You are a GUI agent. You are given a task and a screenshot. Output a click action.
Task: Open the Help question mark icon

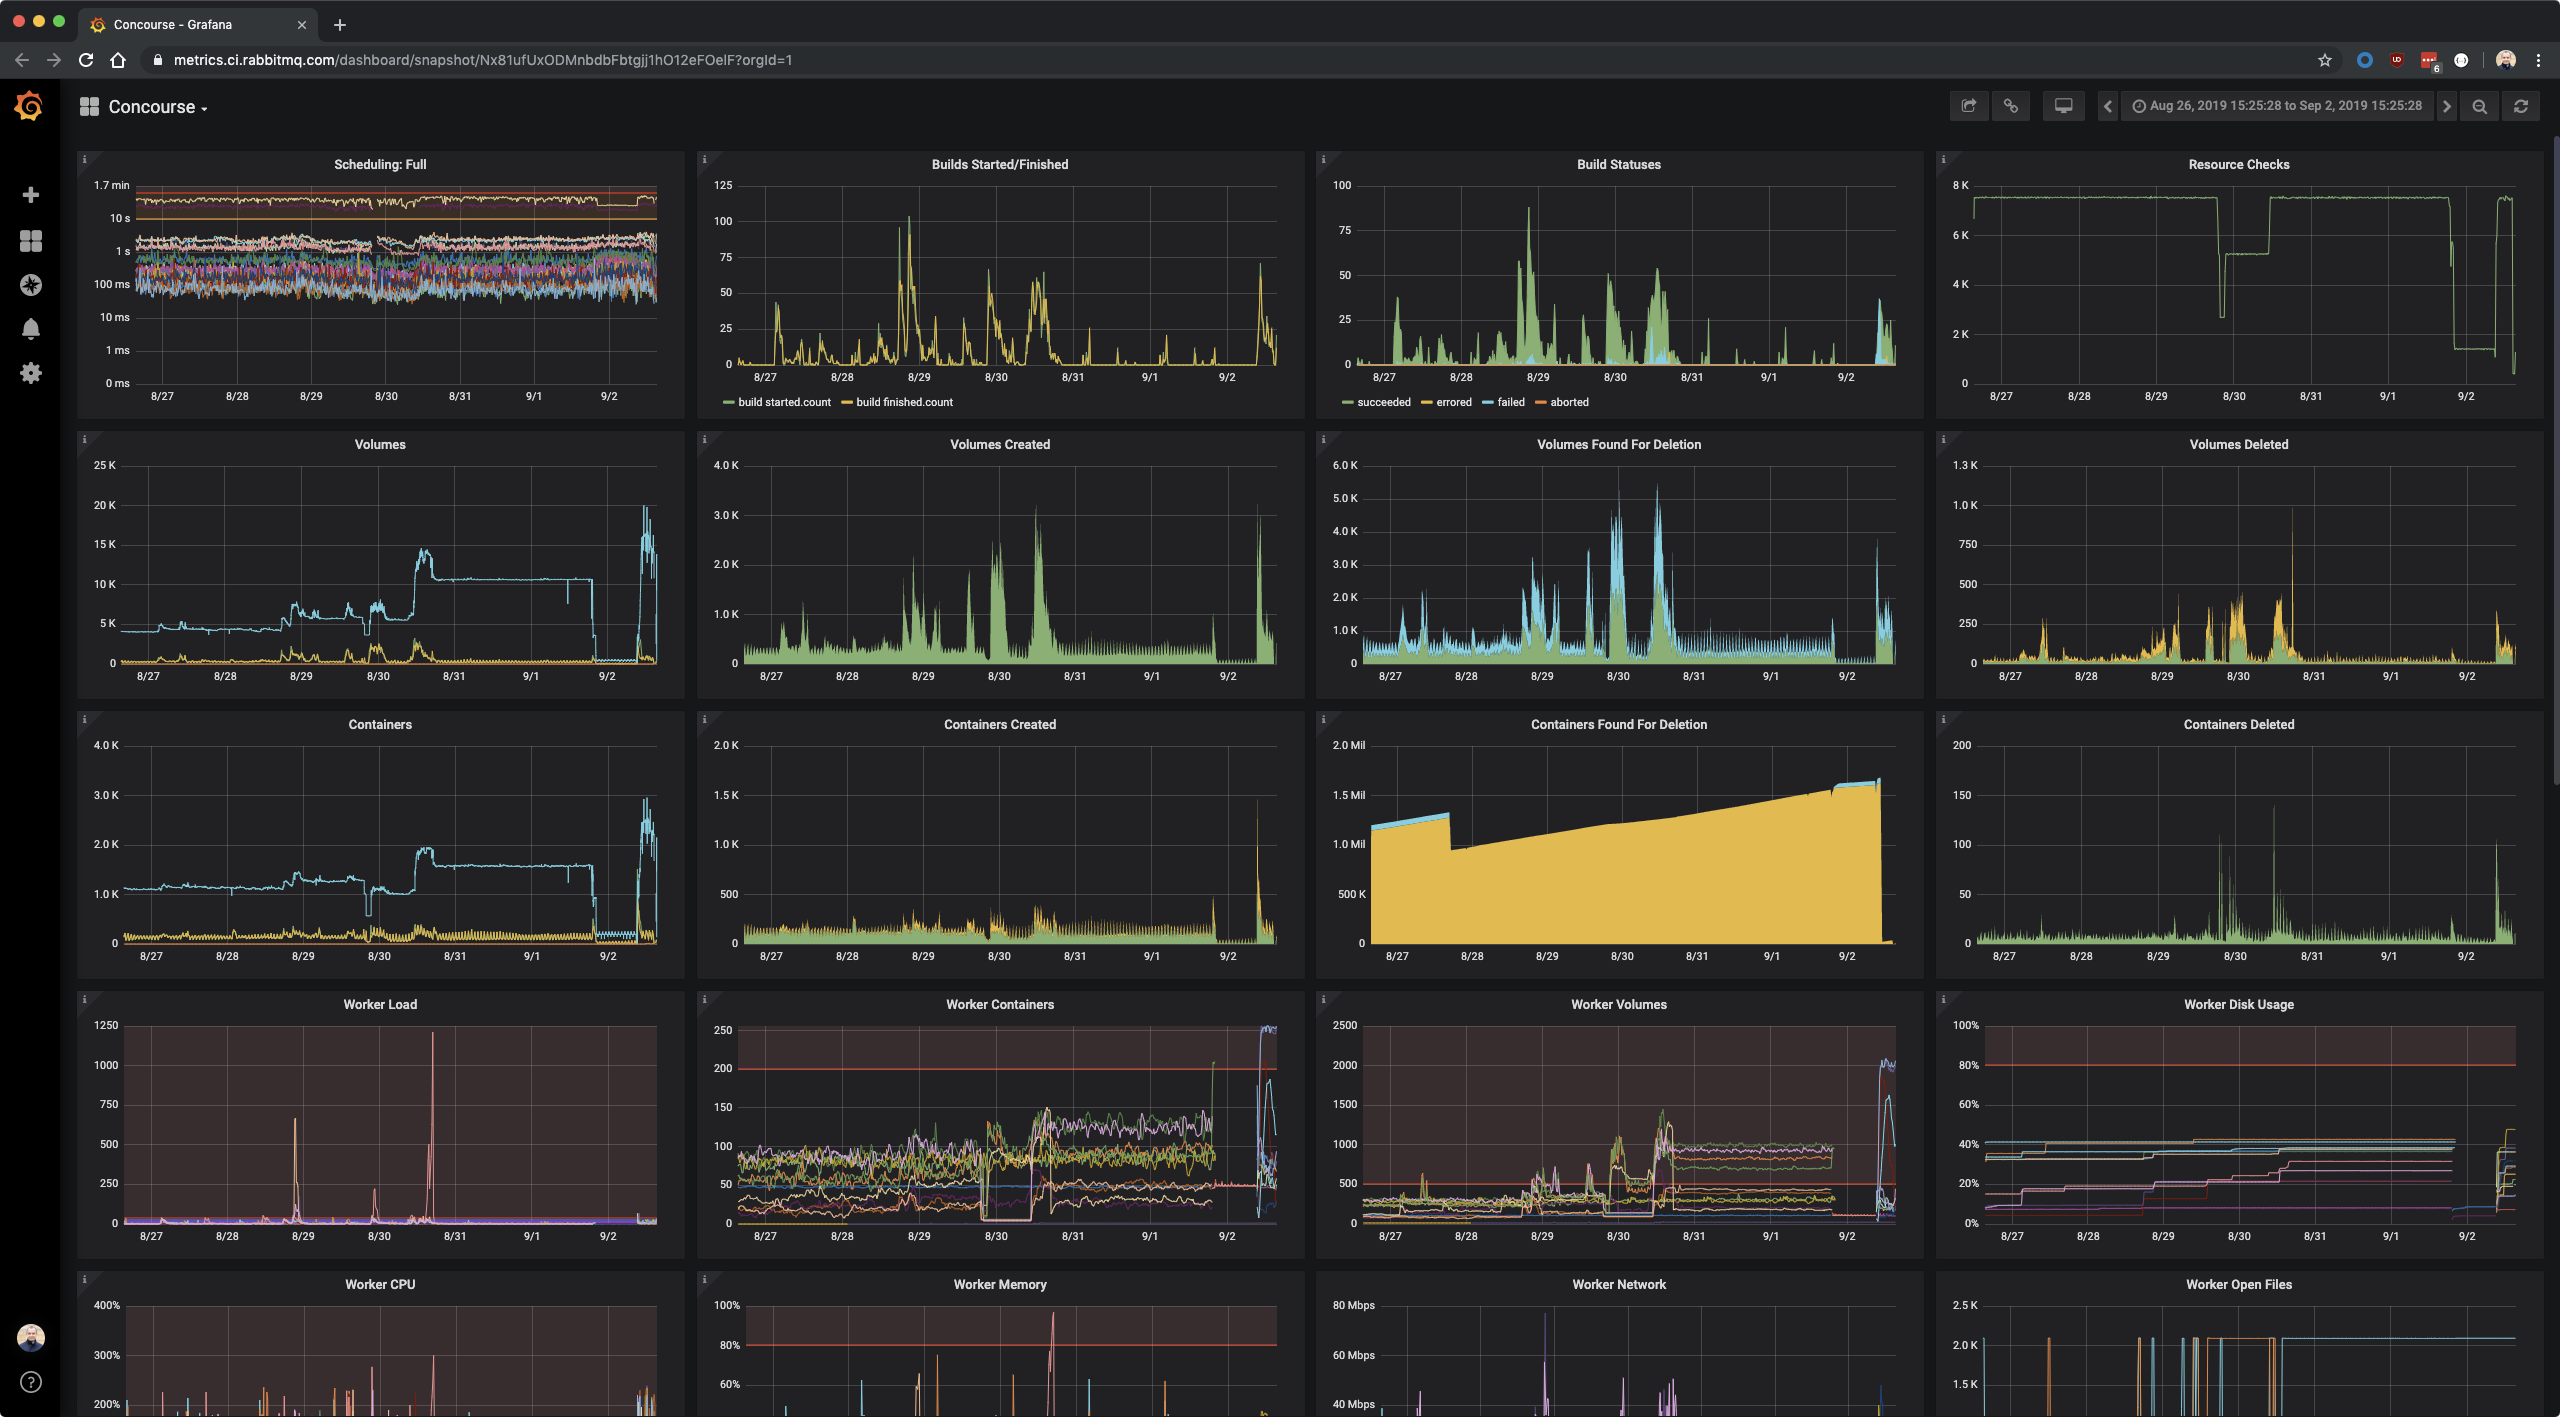coord(31,1382)
